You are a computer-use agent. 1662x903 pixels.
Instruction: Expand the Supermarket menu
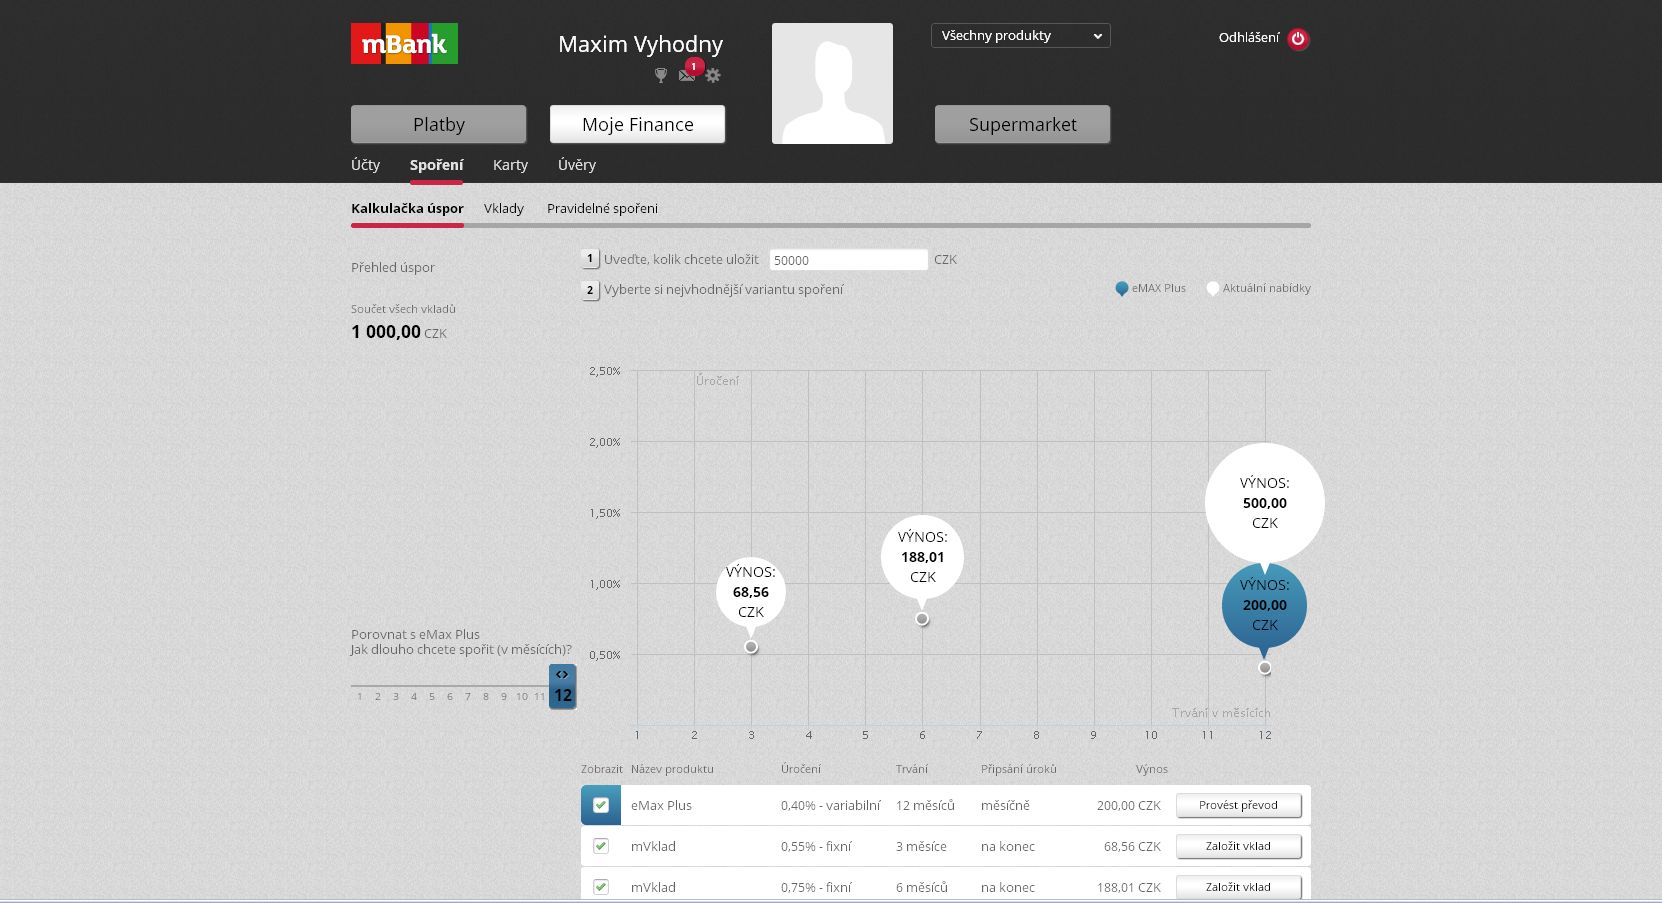1022,125
